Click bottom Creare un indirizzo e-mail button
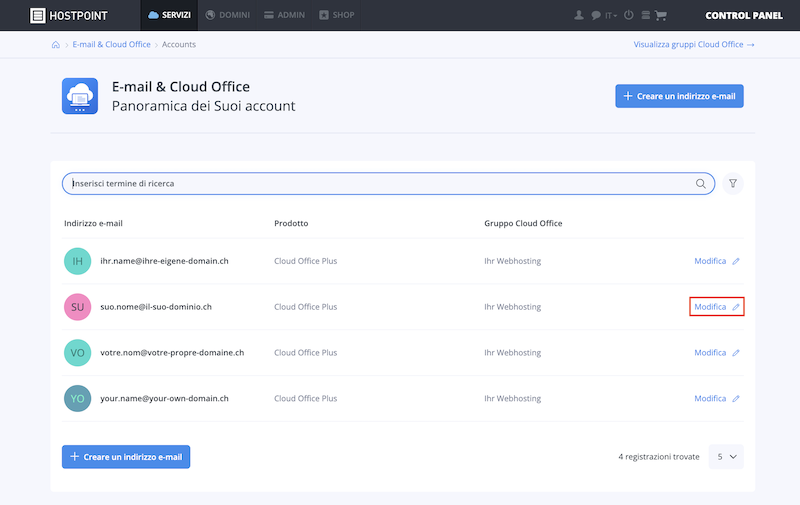800x505 pixels. 126,457
